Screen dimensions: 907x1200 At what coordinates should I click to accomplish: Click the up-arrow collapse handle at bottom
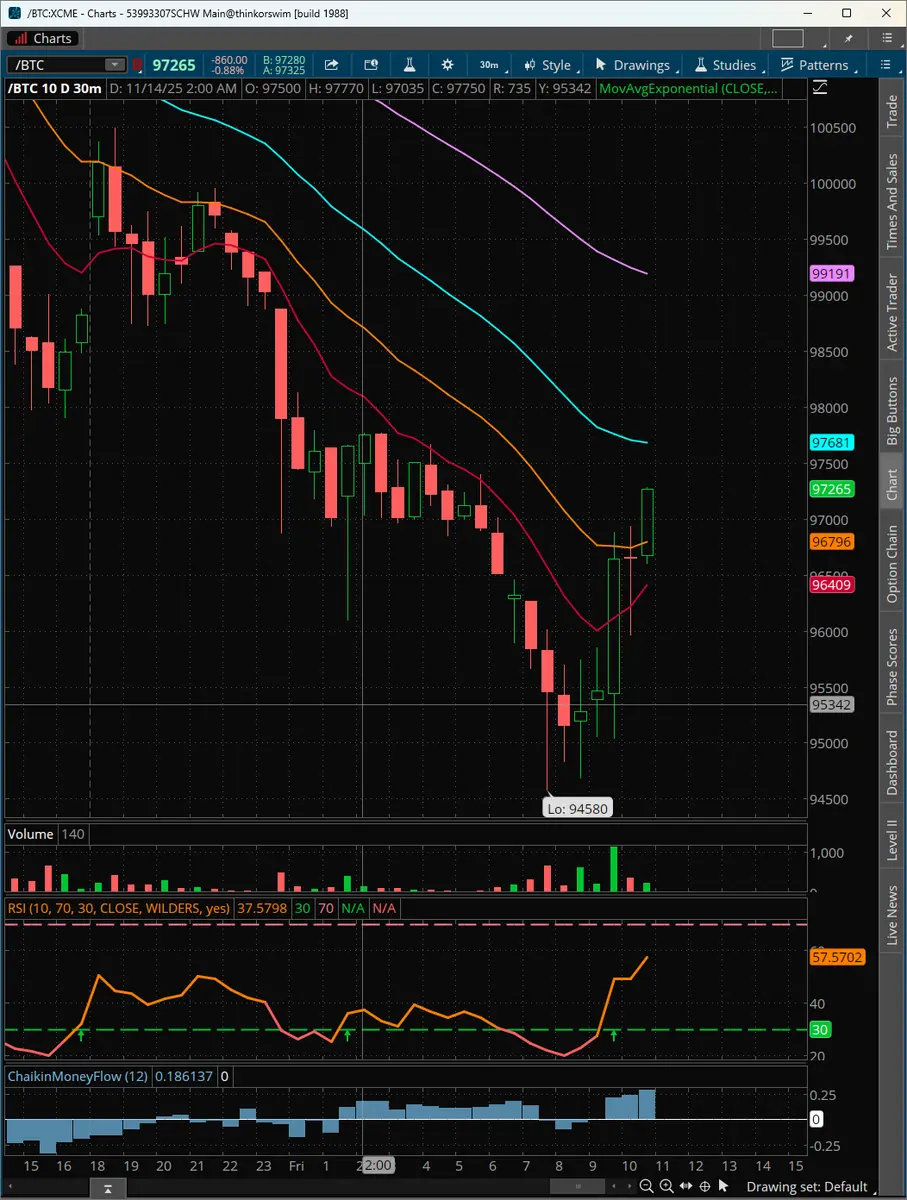click(109, 1189)
